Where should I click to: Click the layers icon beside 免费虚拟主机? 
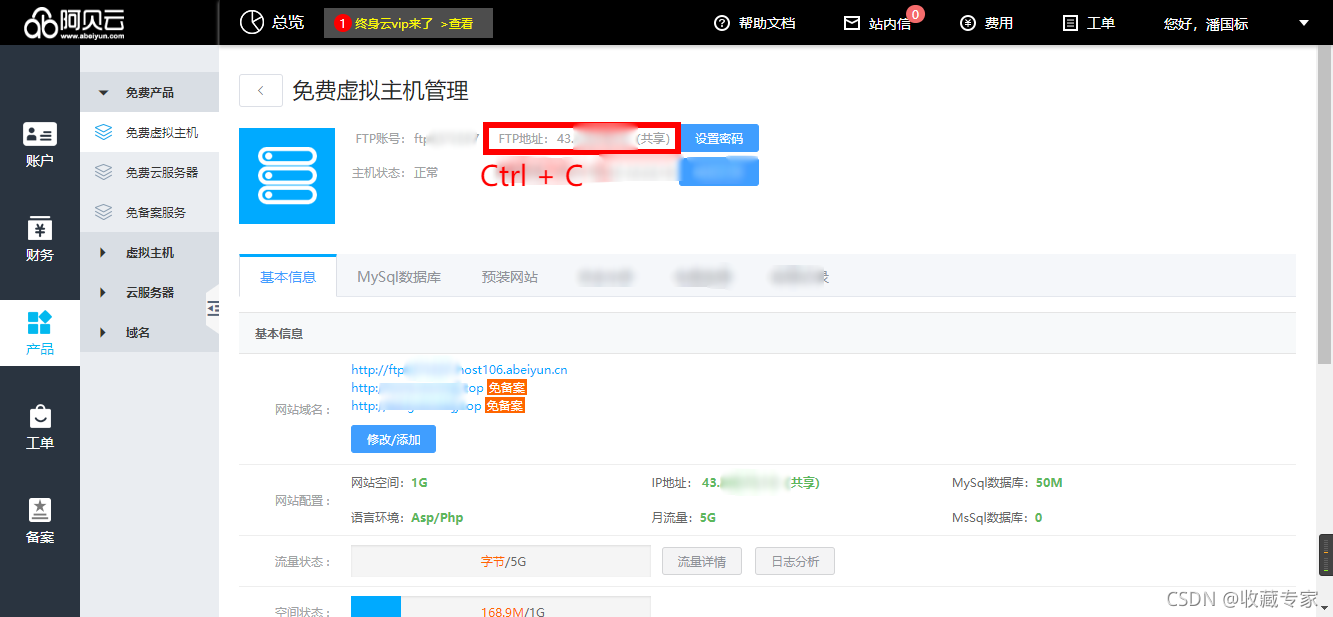point(103,132)
